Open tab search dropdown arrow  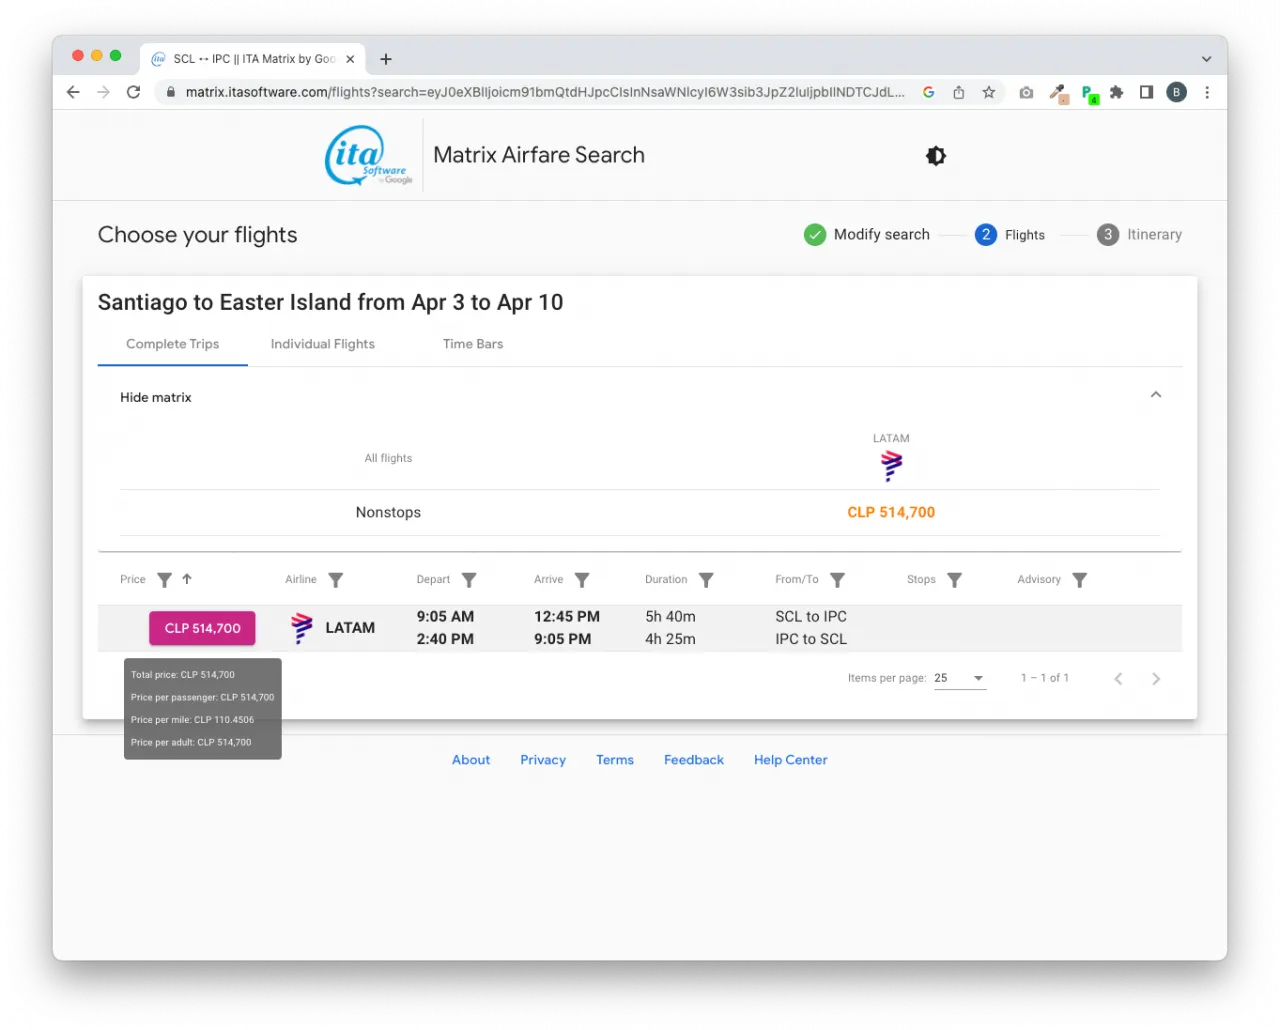[1206, 59]
